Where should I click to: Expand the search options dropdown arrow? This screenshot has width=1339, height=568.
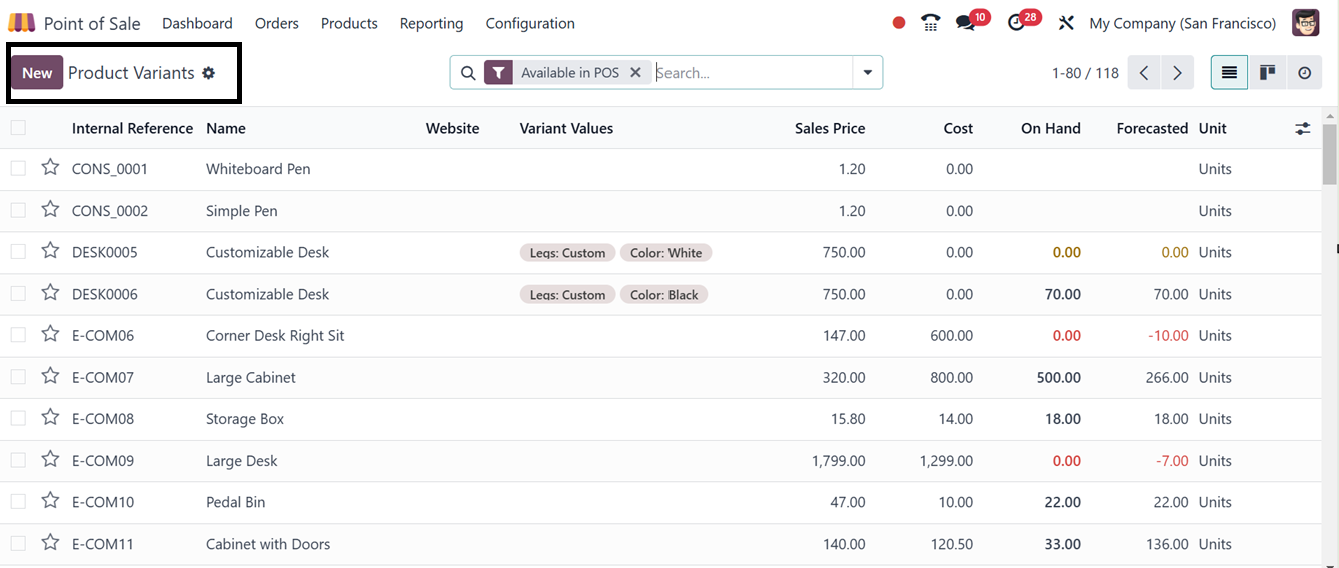(x=867, y=73)
